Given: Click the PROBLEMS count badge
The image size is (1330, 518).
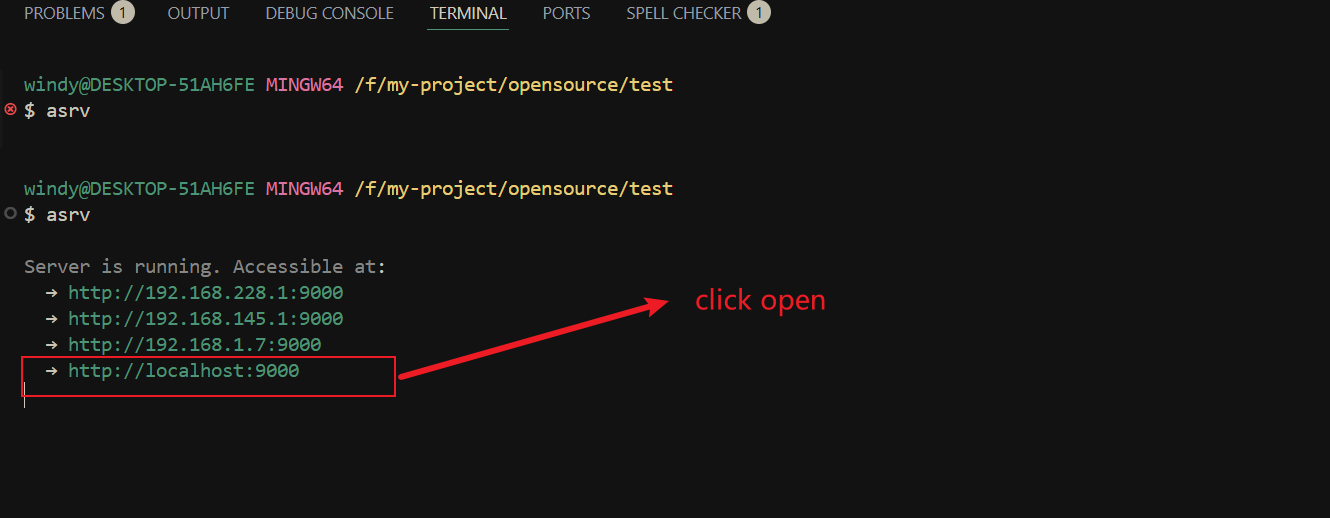Looking at the screenshot, I should 123,13.
